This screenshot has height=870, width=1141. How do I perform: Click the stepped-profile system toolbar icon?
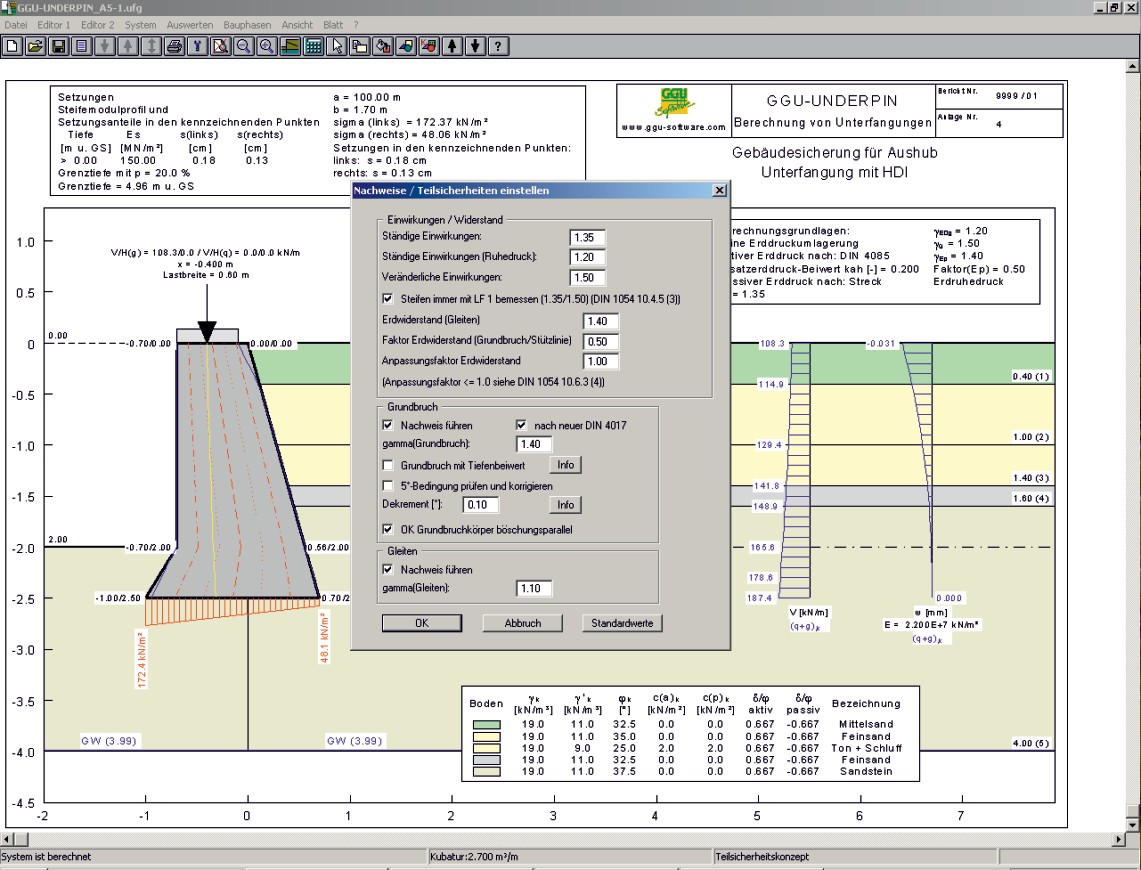[x=290, y=47]
